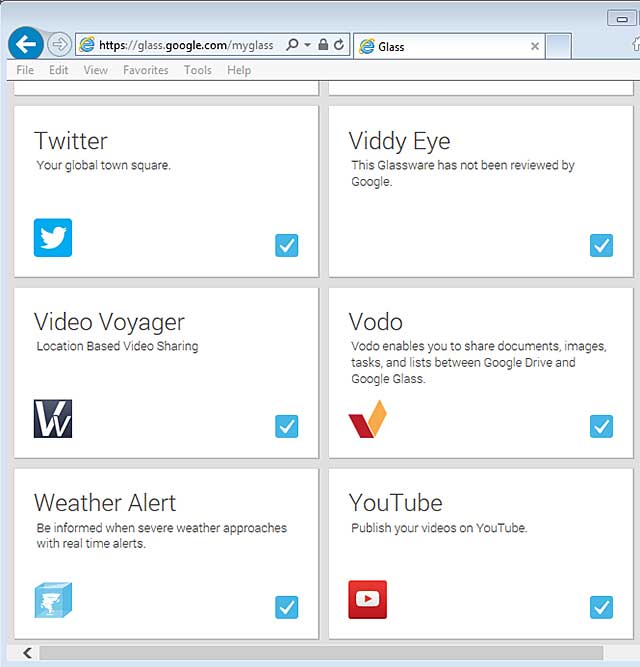
Task: Click the browser Forward arrow button
Action: coord(59,44)
